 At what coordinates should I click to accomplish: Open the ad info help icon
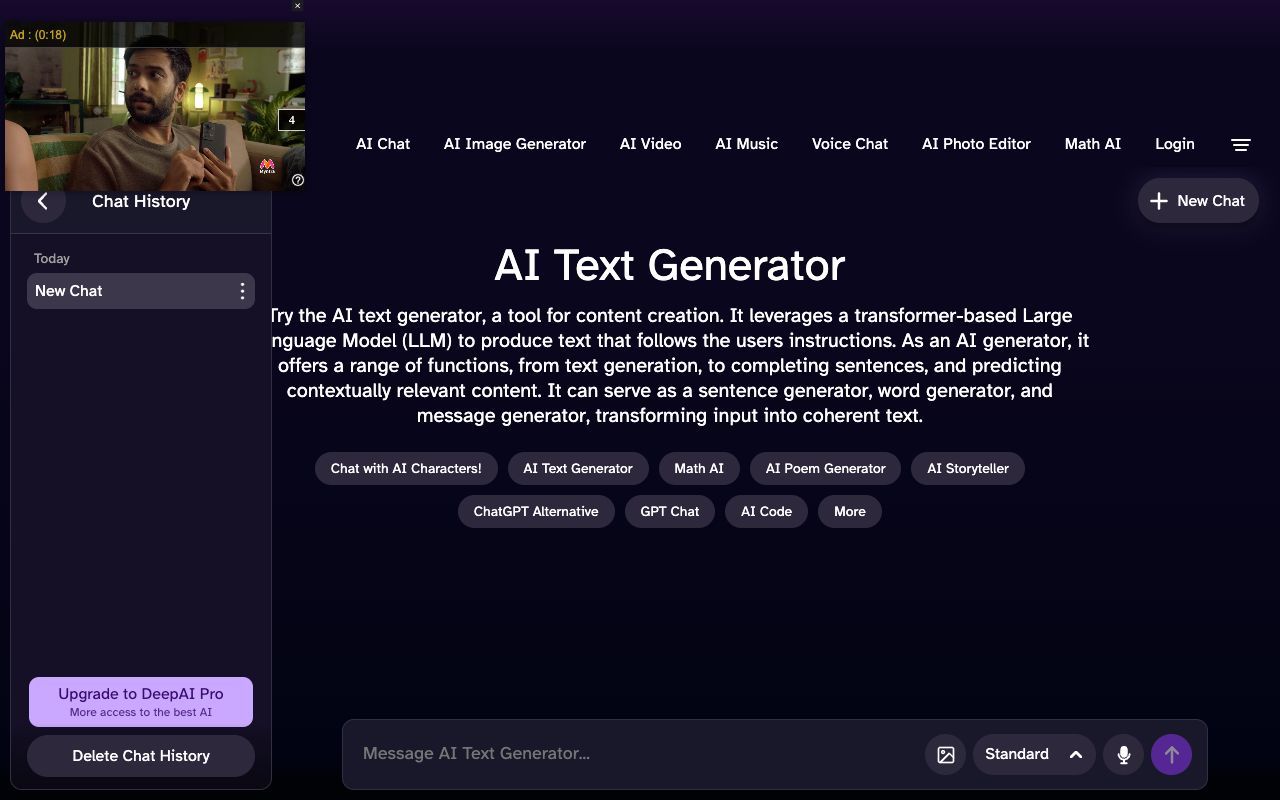click(x=298, y=180)
